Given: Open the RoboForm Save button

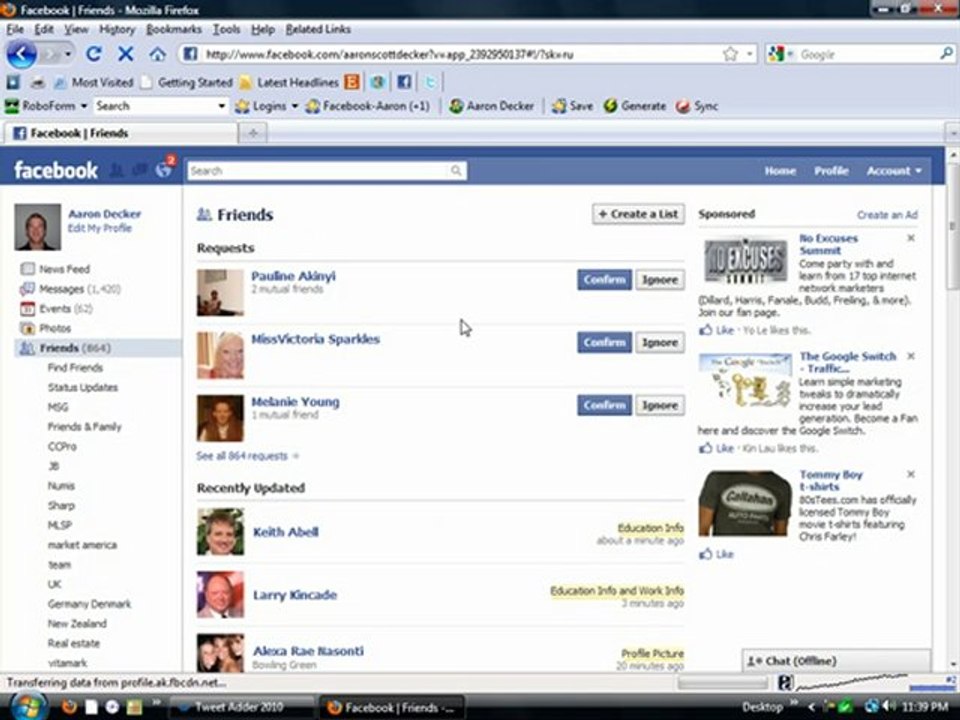Looking at the screenshot, I should 572,106.
